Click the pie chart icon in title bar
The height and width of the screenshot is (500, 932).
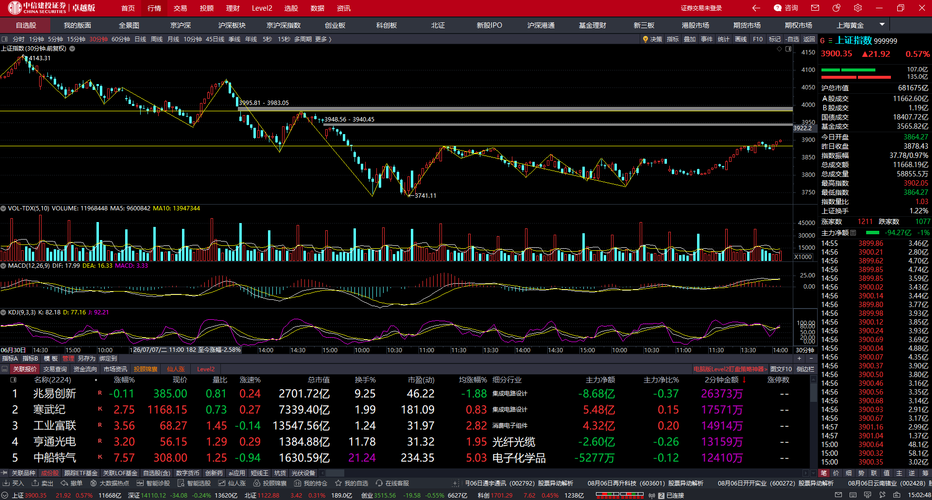click(x=836, y=8)
